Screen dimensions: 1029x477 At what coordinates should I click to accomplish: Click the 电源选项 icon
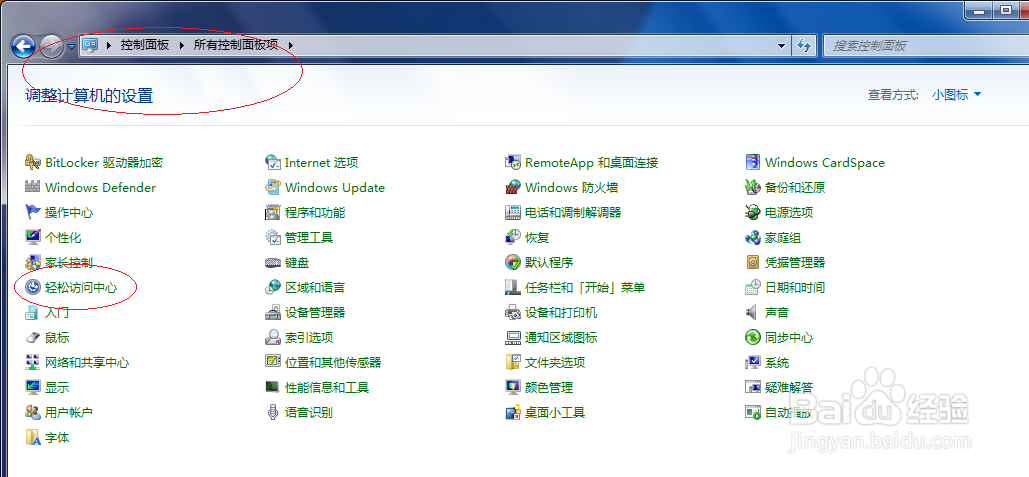click(753, 212)
